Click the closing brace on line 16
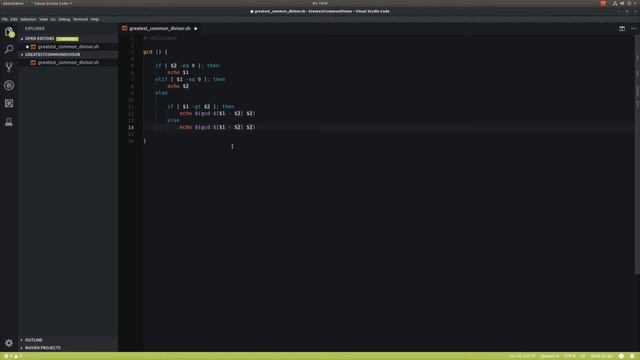Image resolution: width=640 pixels, height=360 pixels. click(144, 141)
